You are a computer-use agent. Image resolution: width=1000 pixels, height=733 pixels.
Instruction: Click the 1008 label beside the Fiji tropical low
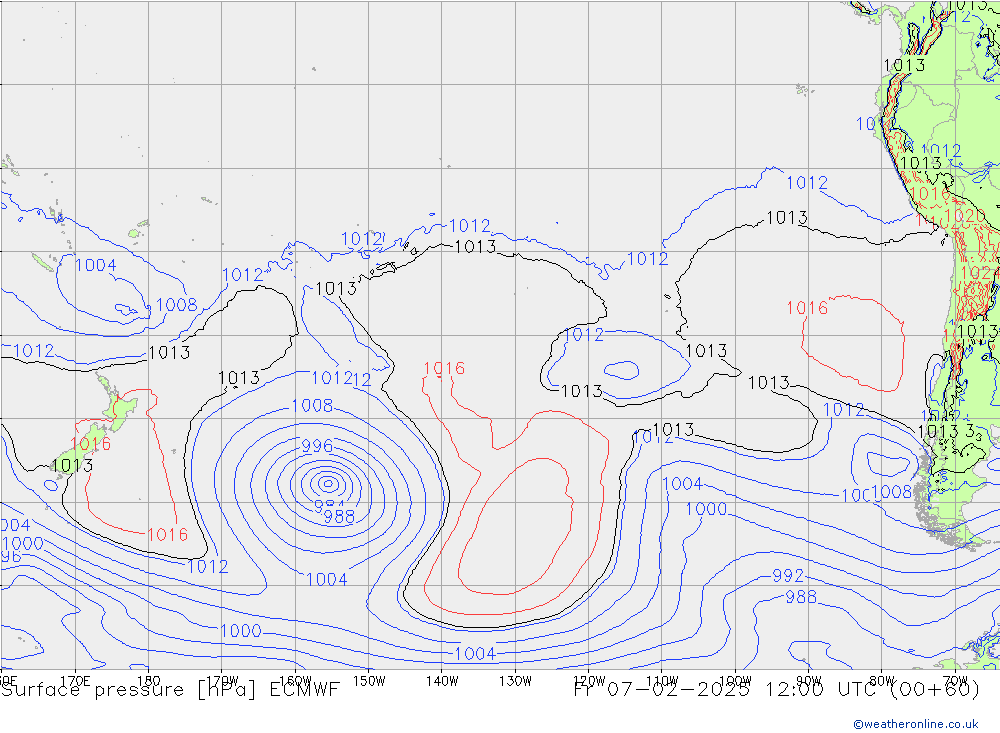177,304
